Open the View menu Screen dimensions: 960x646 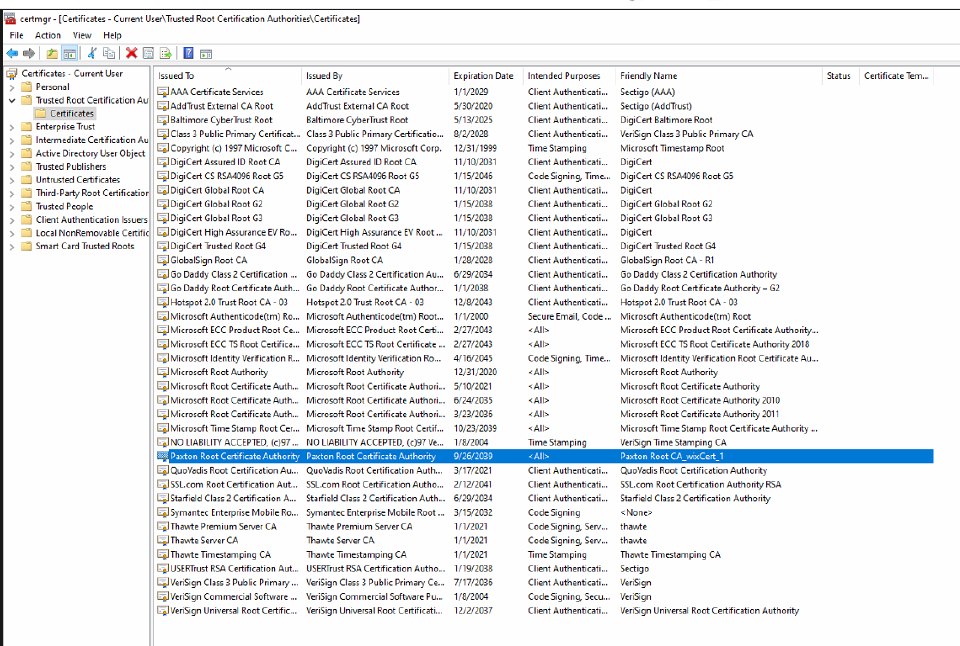point(82,36)
